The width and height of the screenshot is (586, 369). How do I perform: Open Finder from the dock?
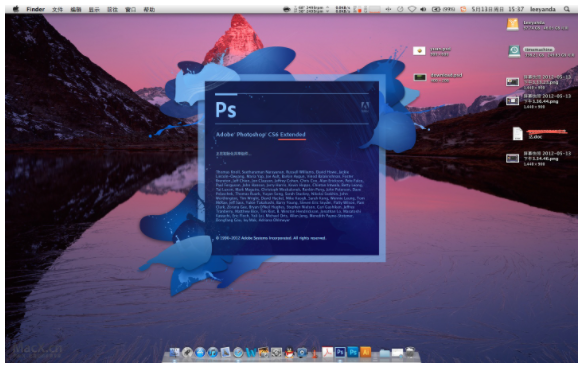[x=175, y=352]
